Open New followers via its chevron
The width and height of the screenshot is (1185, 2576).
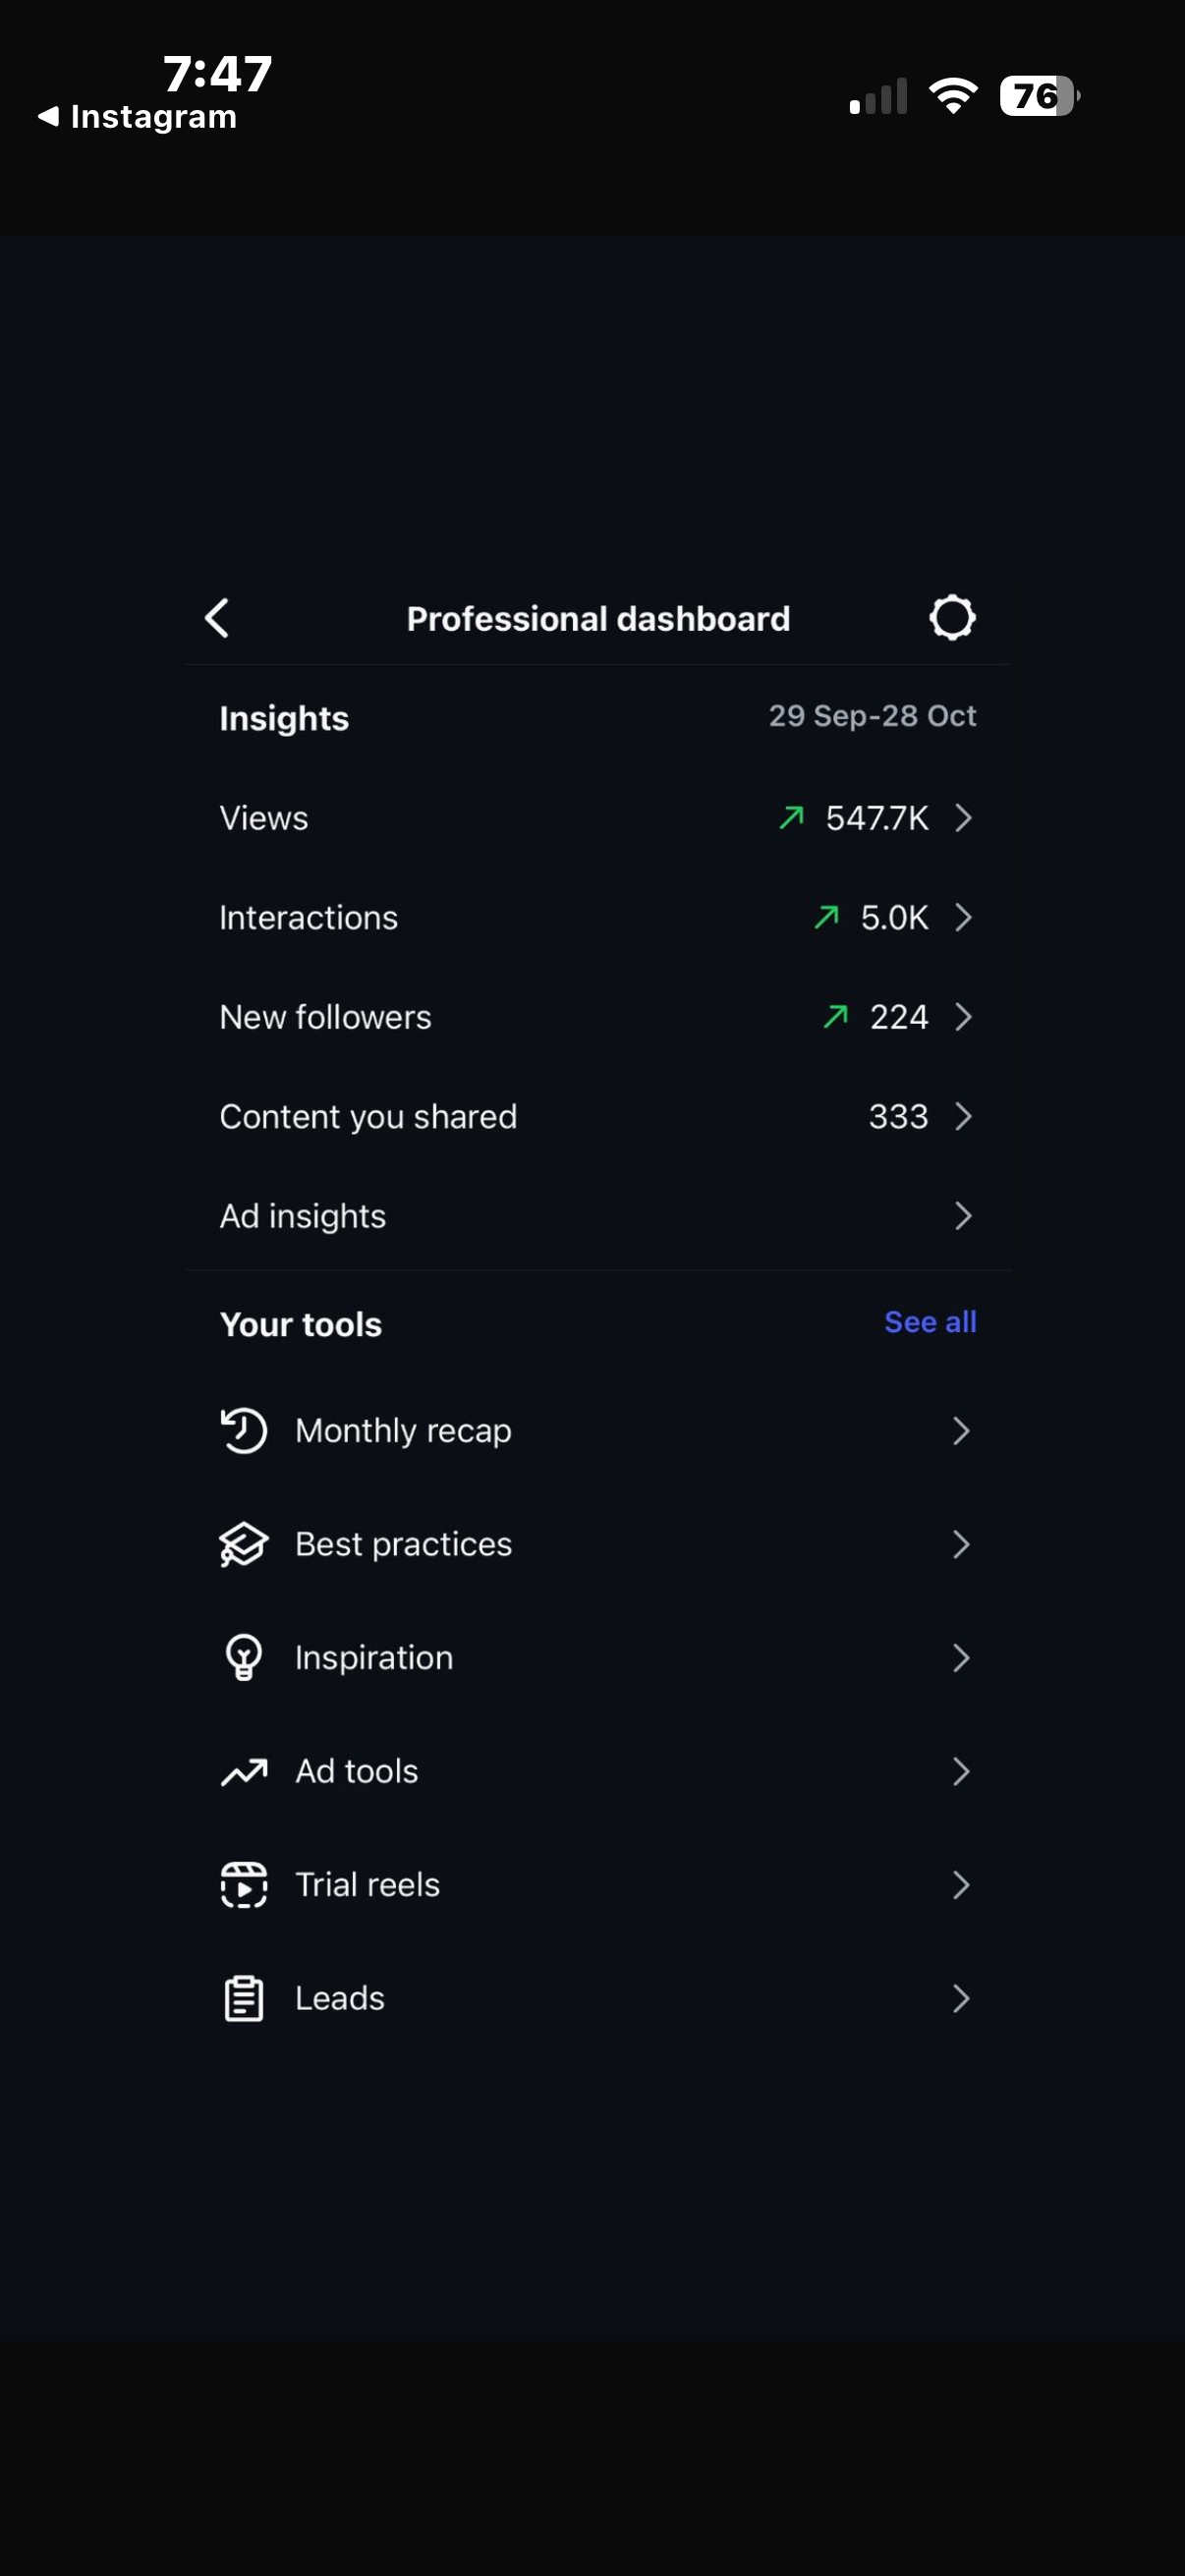[962, 1017]
